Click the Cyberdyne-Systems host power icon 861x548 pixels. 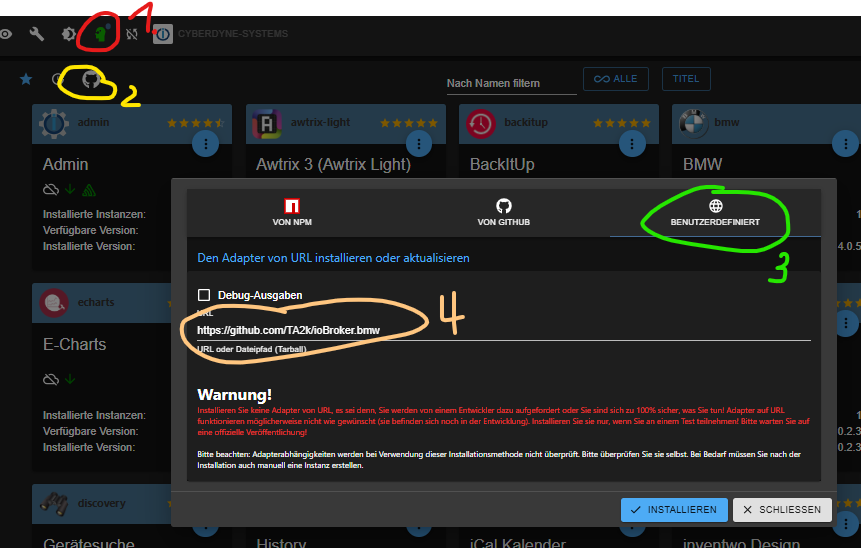(163, 34)
